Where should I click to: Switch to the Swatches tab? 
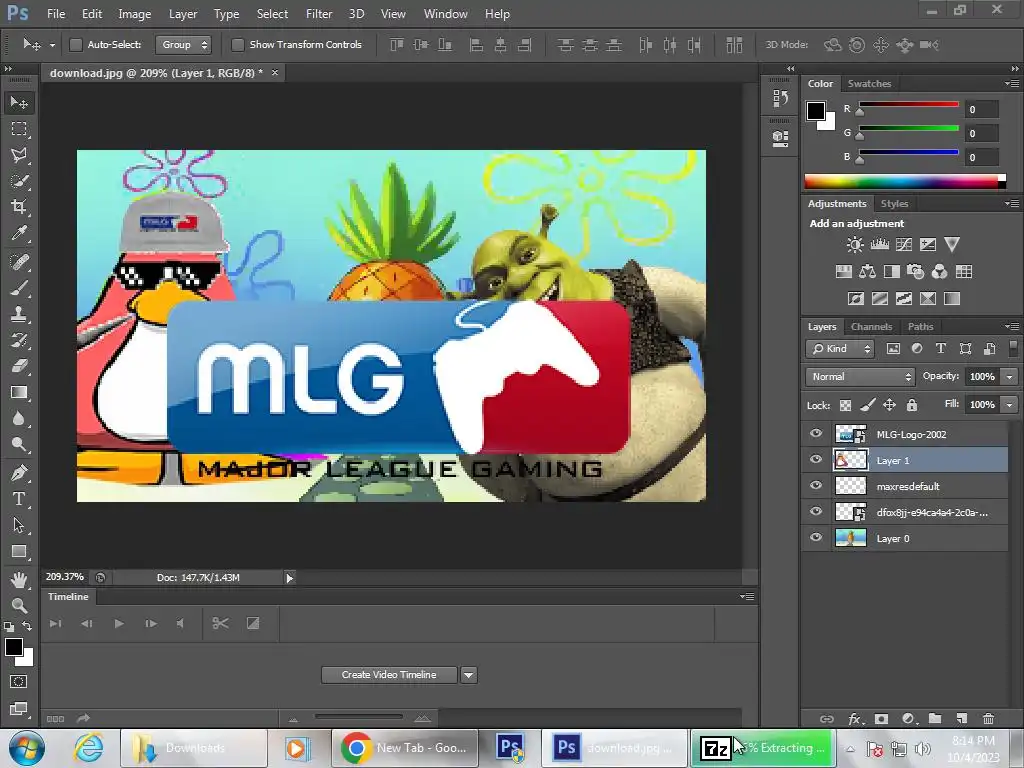[x=869, y=84]
